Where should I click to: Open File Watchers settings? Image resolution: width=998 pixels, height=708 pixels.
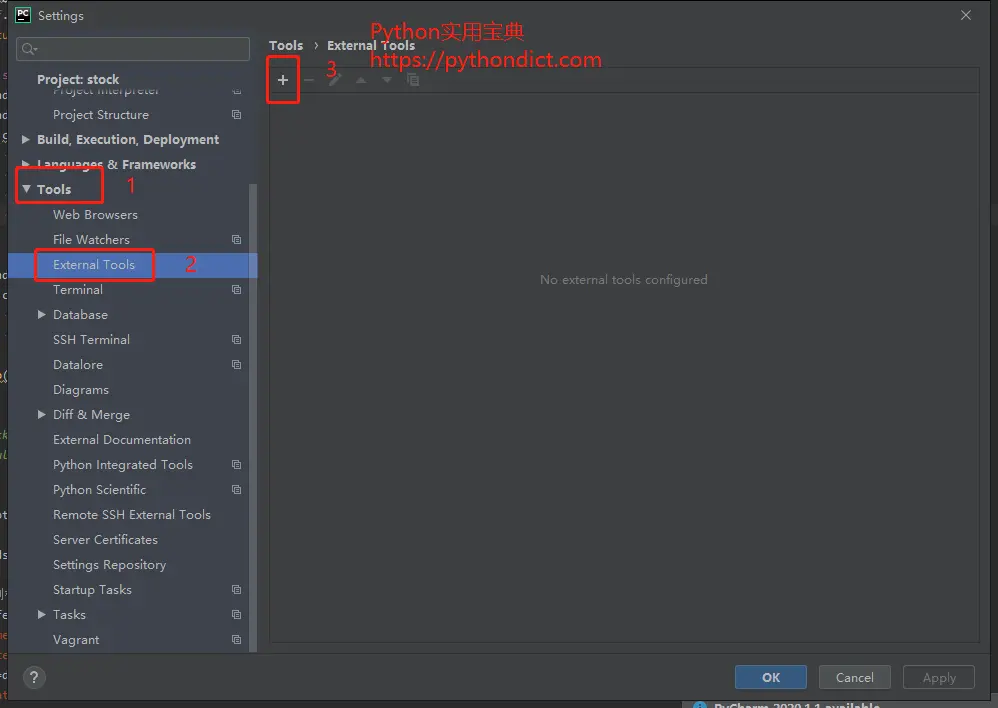[x=92, y=239]
